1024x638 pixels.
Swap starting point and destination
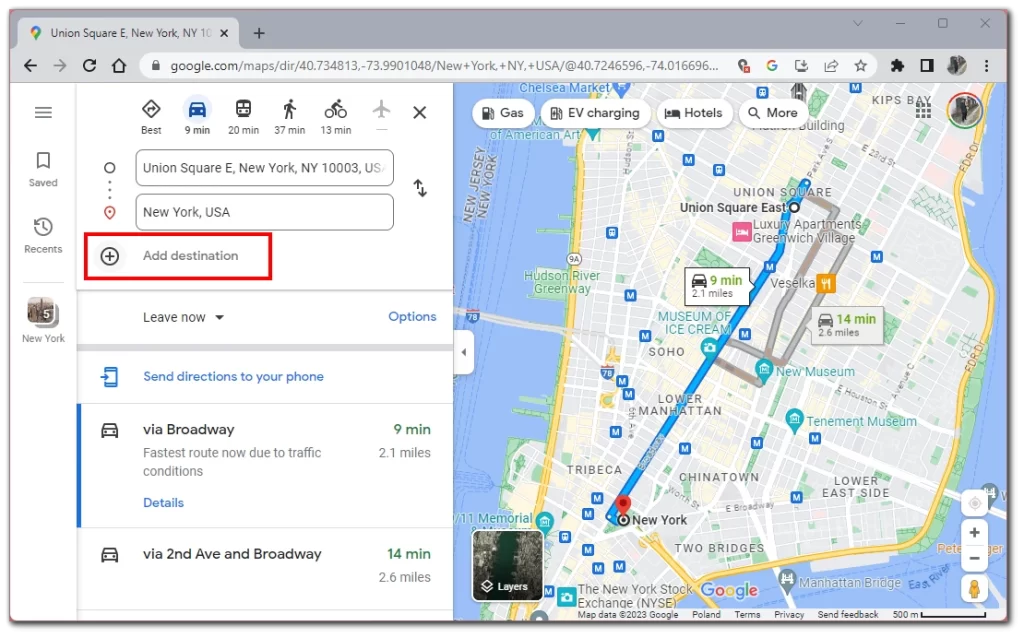(x=420, y=188)
